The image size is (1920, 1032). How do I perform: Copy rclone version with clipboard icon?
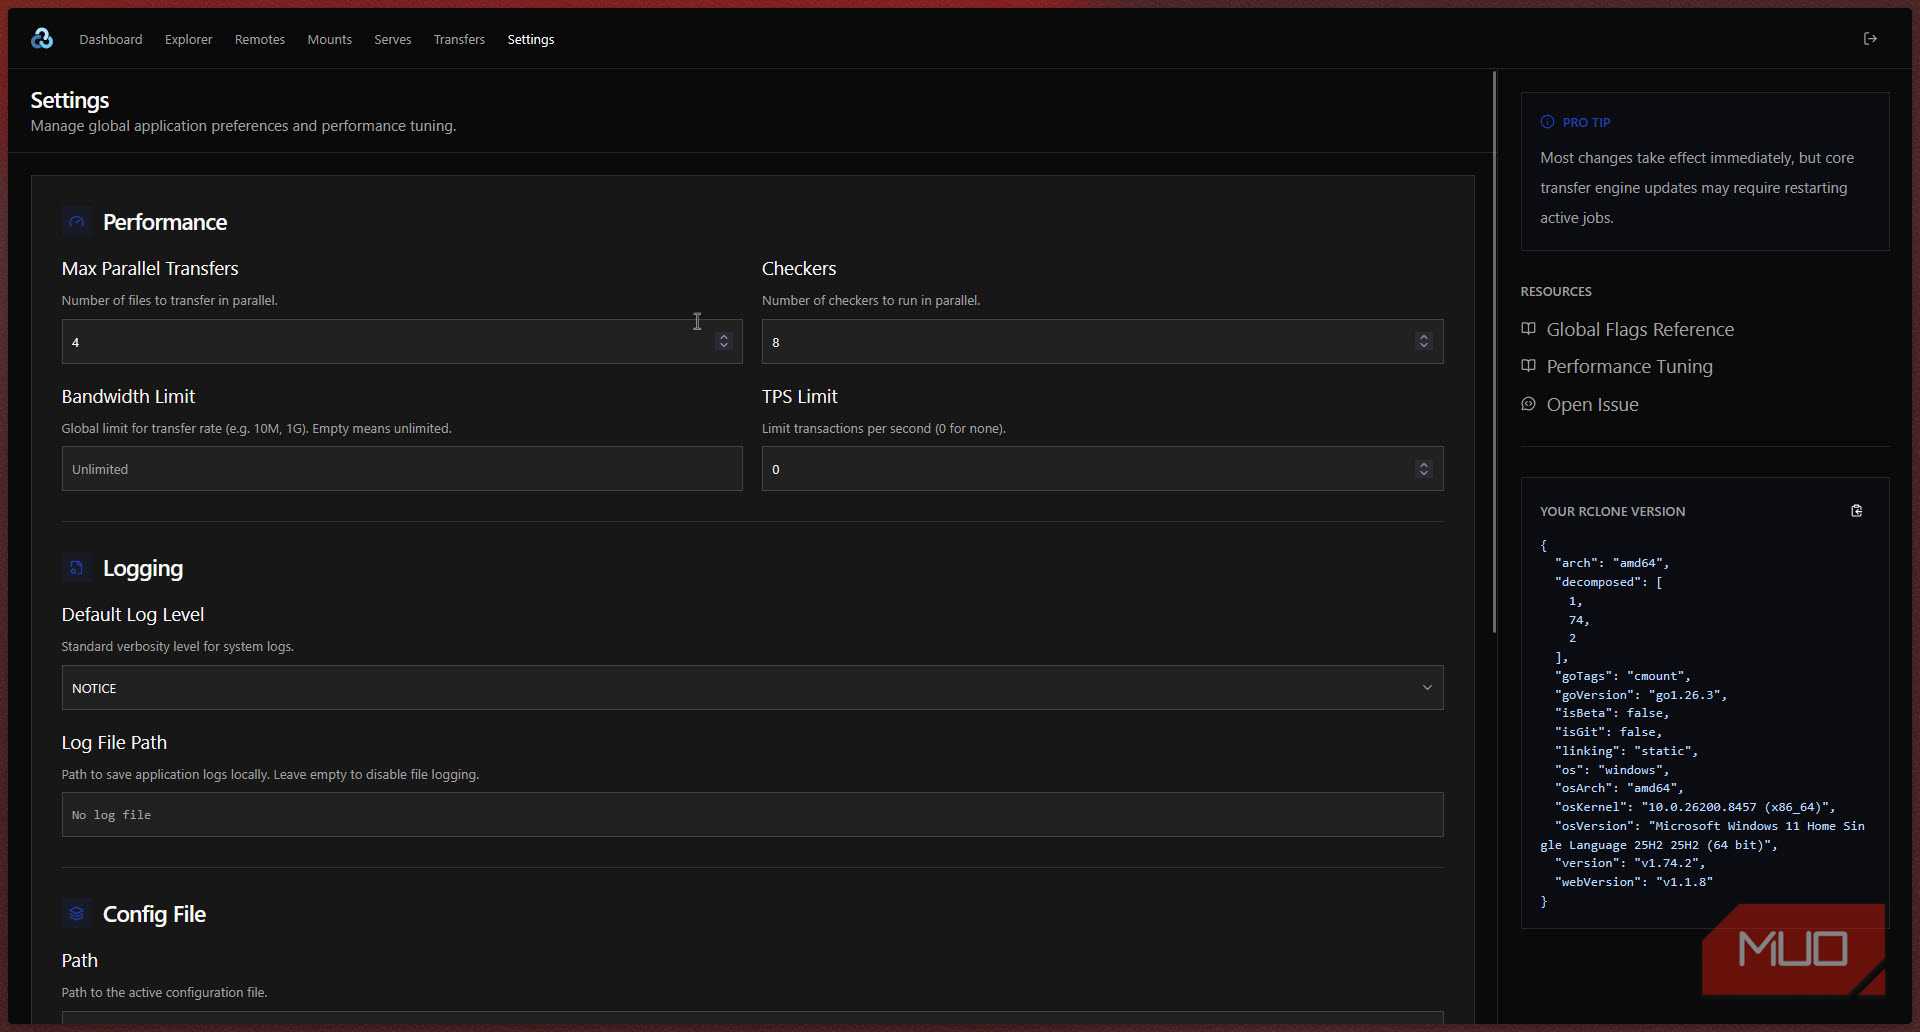click(1857, 511)
